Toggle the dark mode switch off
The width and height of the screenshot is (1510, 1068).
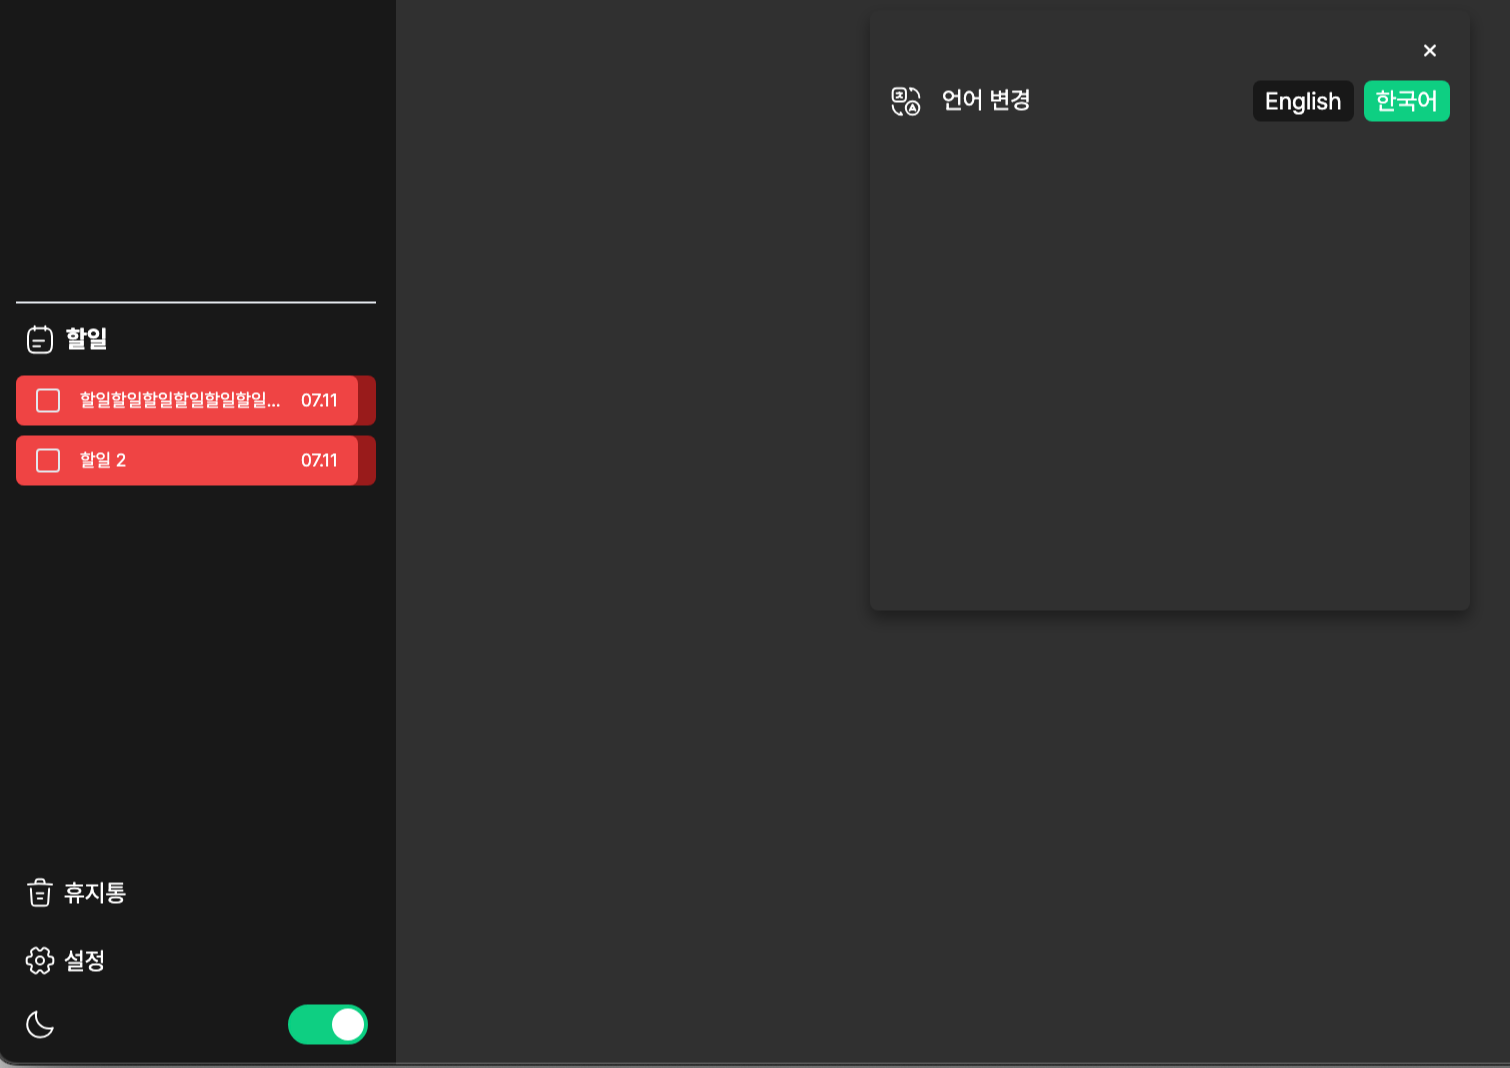pos(328,1024)
